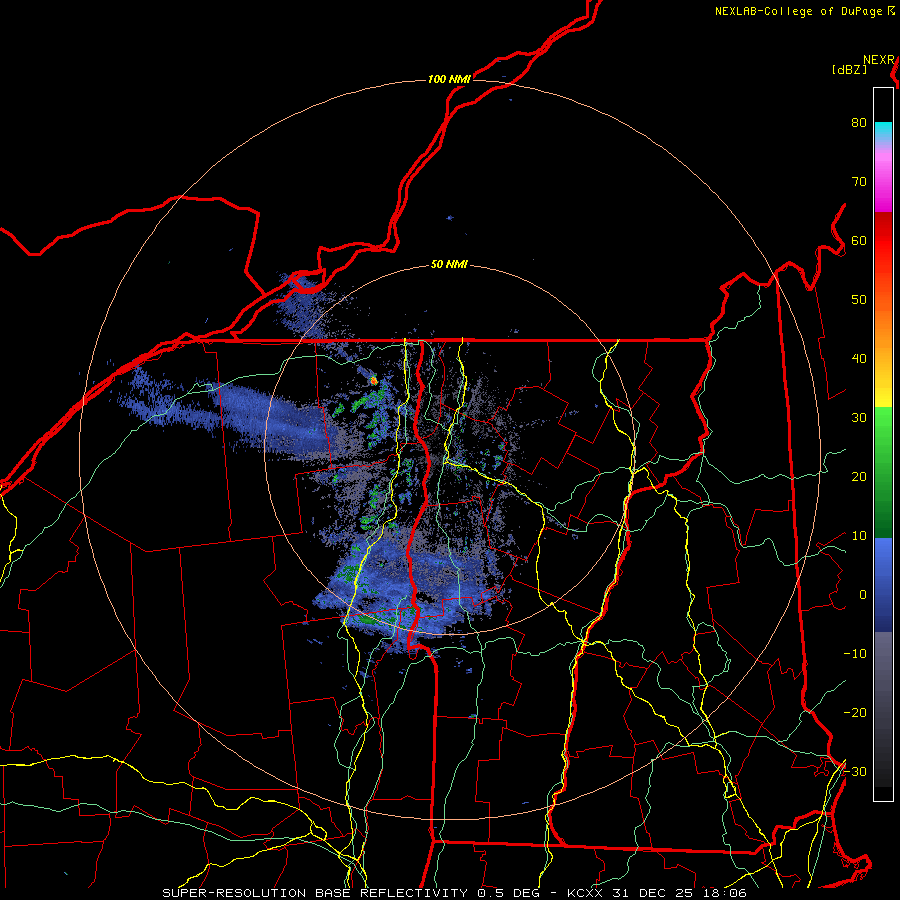Click the positive 20 value on dBZ scale

[859, 477]
